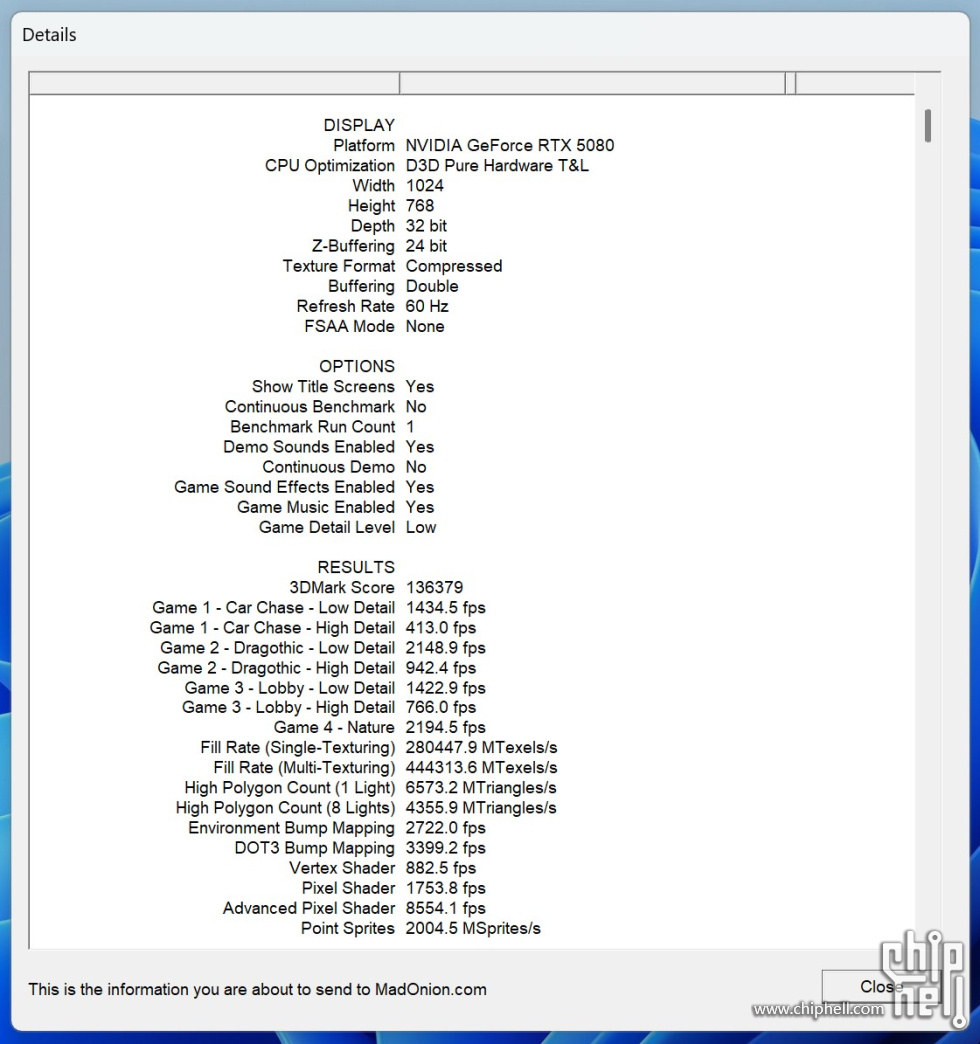Click the vertical scrollbar thumb of the details list
The height and width of the screenshot is (1044, 980).
click(x=927, y=126)
